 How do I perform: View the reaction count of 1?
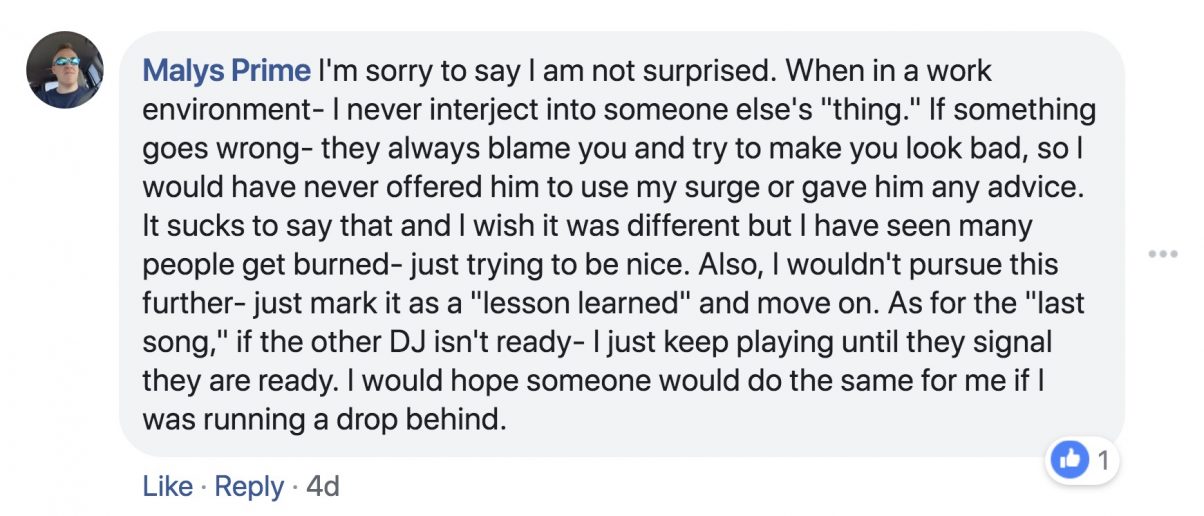1104,460
